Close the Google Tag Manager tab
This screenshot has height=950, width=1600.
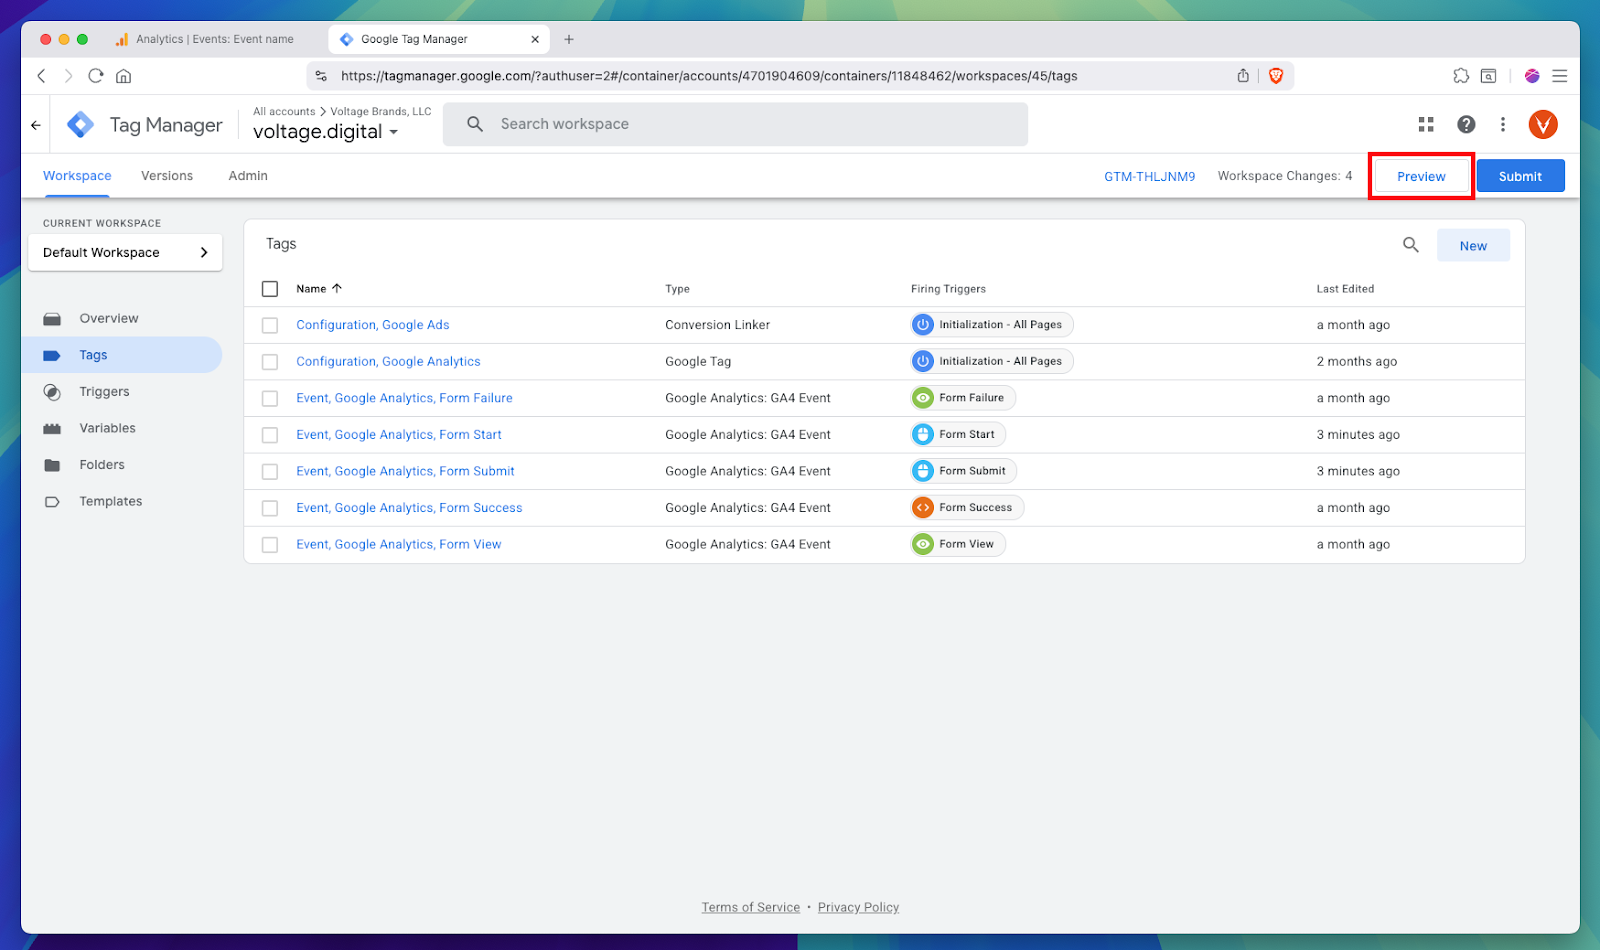point(535,39)
